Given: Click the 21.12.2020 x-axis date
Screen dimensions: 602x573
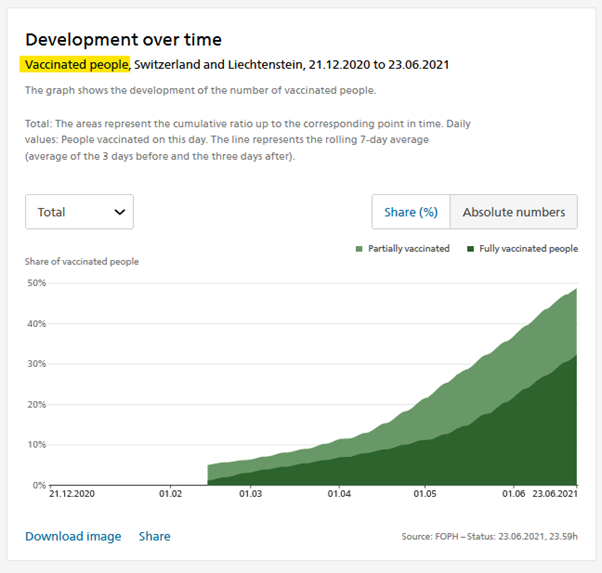Looking at the screenshot, I should pos(72,494).
